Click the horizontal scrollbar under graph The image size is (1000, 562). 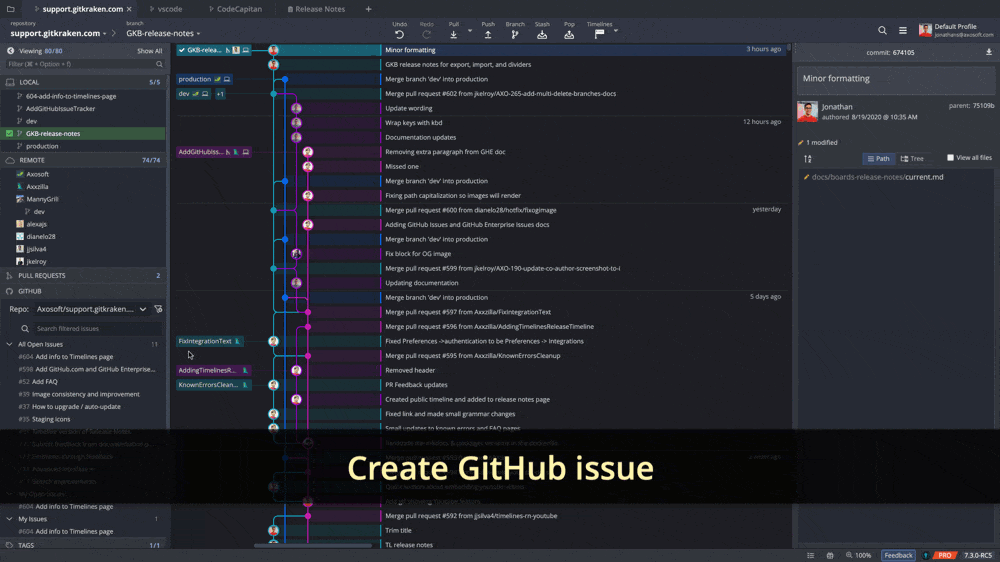click(x=312, y=546)
